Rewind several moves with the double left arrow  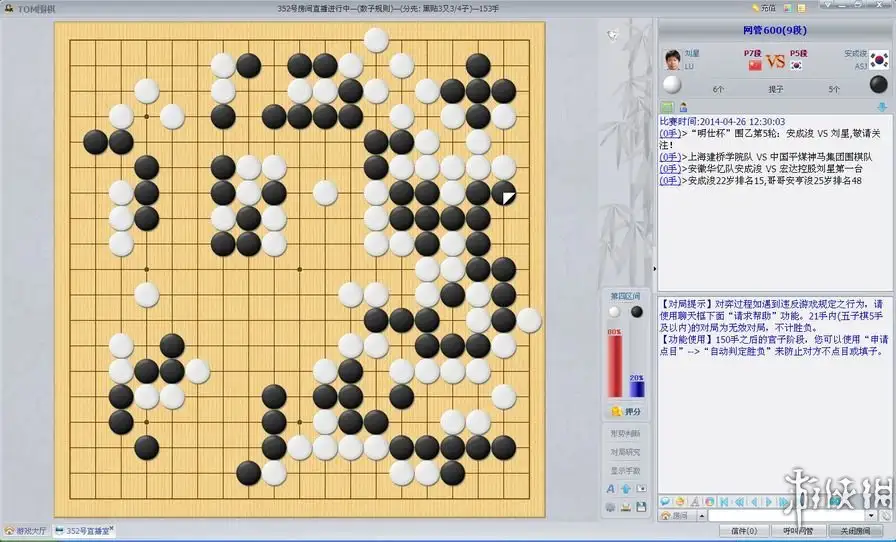click(x=739, y=502)
